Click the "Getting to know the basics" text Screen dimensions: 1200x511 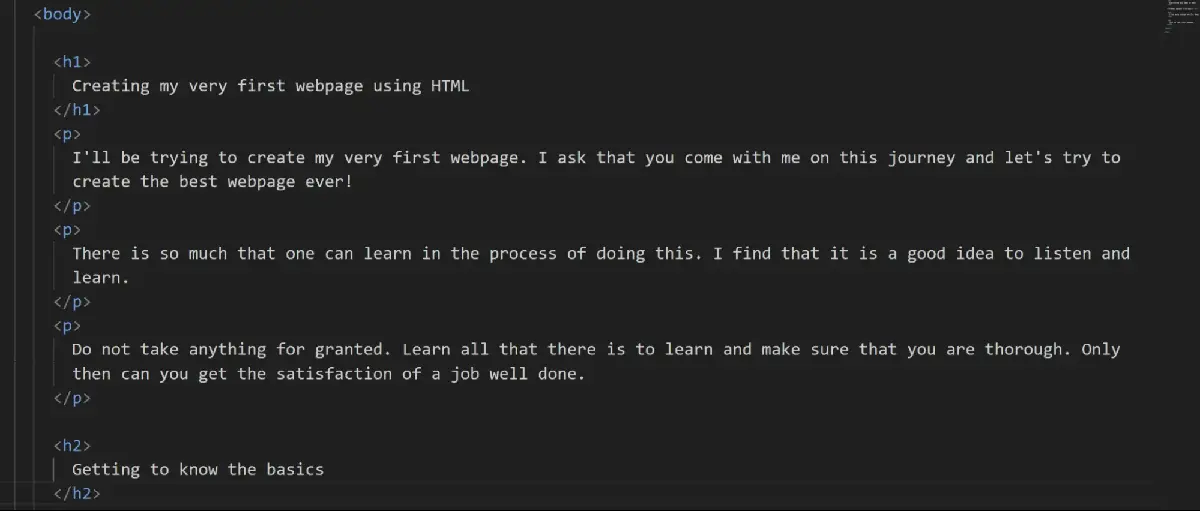[198, 470]
